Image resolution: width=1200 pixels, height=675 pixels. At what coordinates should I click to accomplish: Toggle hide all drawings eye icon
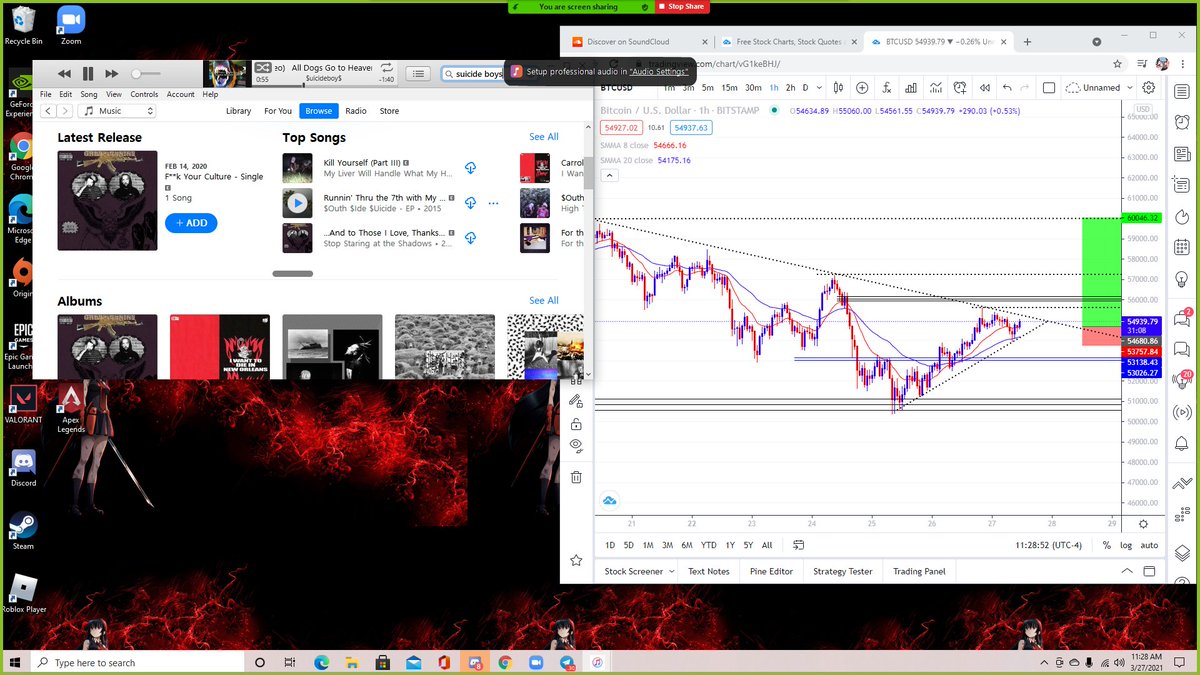576,445
